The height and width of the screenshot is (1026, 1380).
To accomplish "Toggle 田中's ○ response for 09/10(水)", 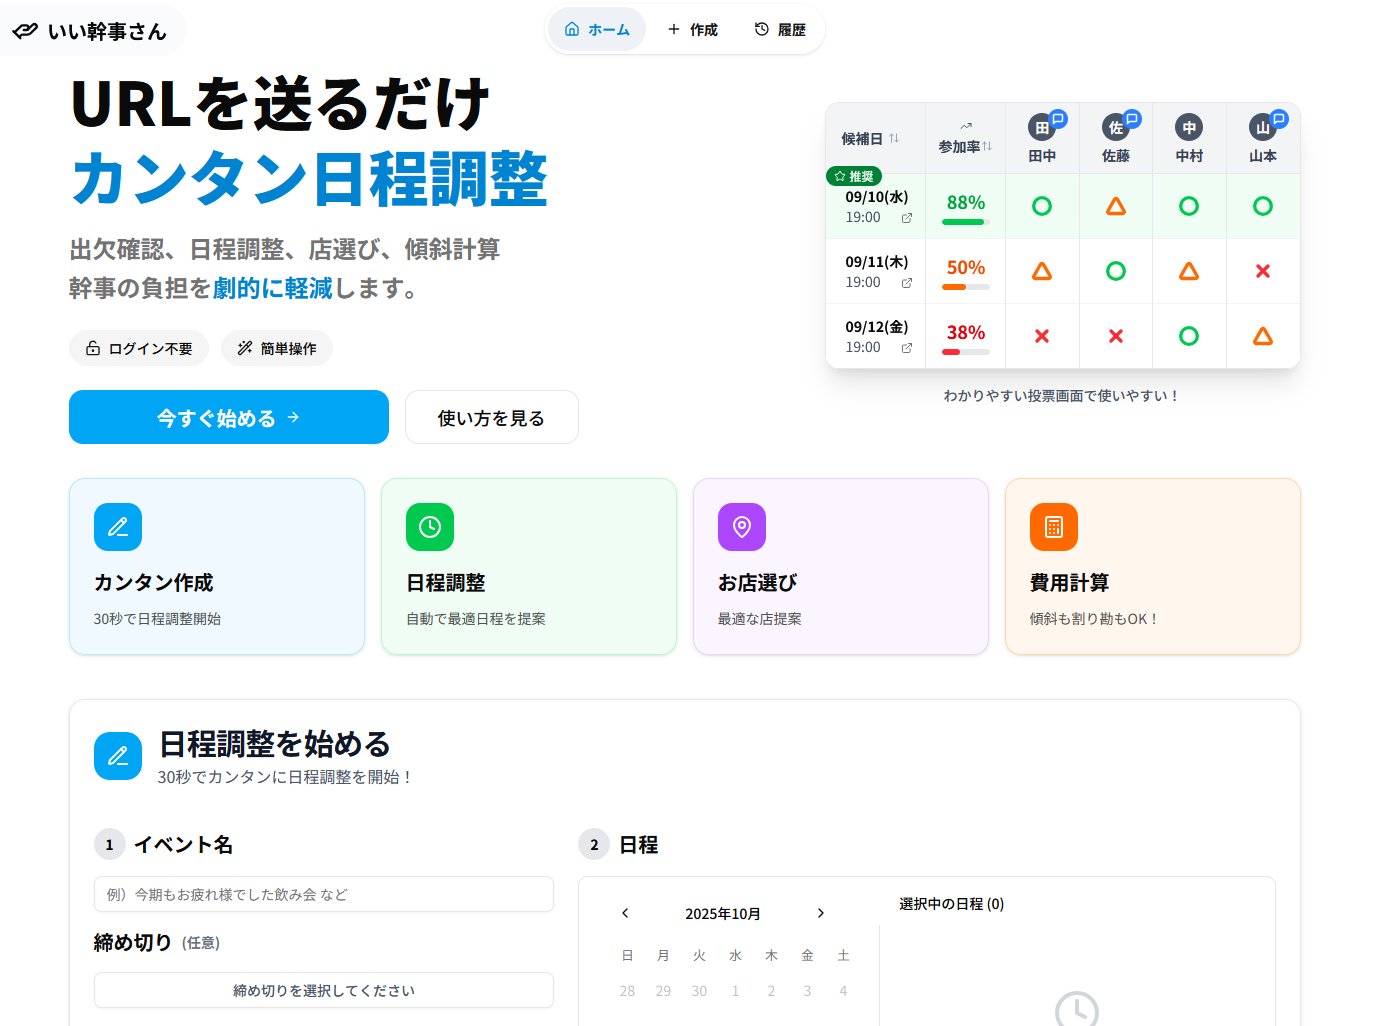I will point(1042,206).
